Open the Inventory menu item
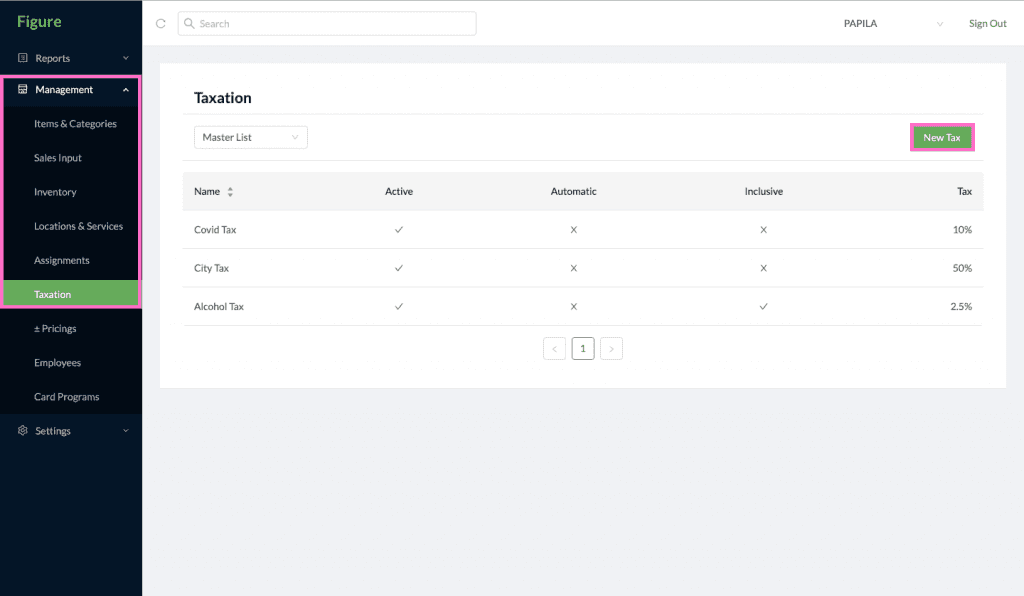The height and width of the screenshot is (596, 1024). pyautogui.click(x=56, y=192)
